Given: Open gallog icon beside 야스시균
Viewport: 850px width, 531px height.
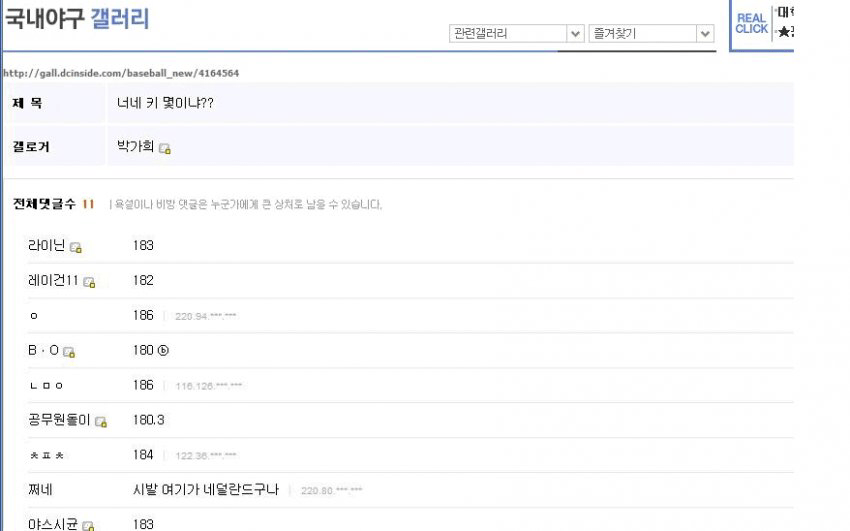Looking at the screenshot, I should 88,526.
